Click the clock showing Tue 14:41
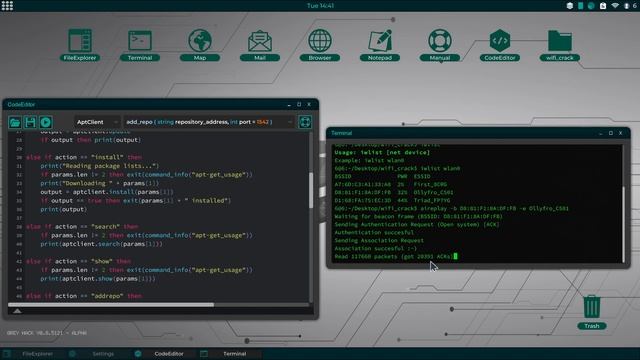This screenshot has width=640, height=360. pos(320,6)
